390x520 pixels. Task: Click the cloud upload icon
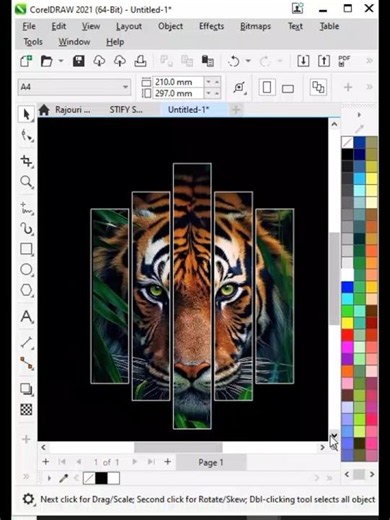120,61
